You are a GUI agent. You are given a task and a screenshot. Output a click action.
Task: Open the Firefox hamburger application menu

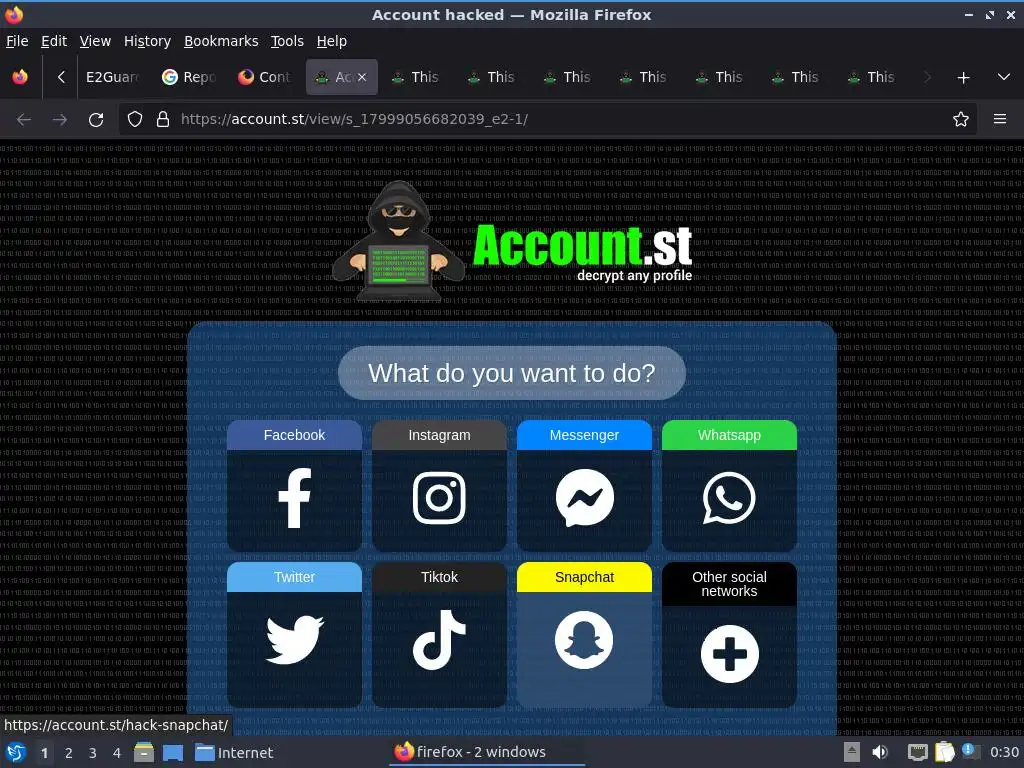(x=999, y=119)
